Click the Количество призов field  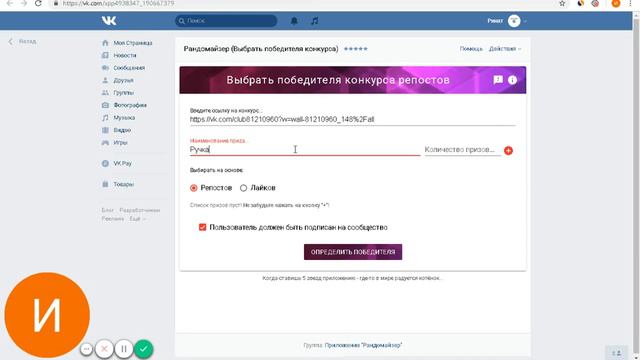pyautogui.click(x=462, y=150)
